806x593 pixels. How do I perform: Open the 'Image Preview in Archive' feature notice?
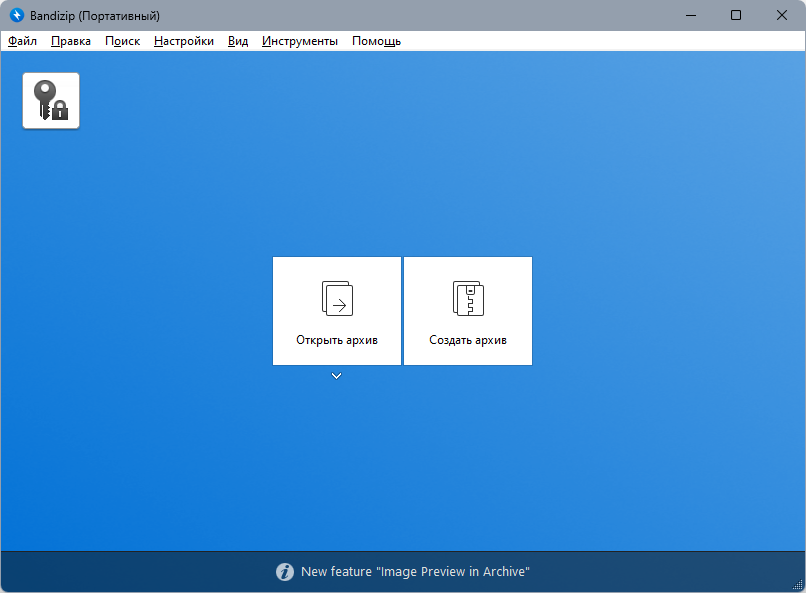point(415,571)
